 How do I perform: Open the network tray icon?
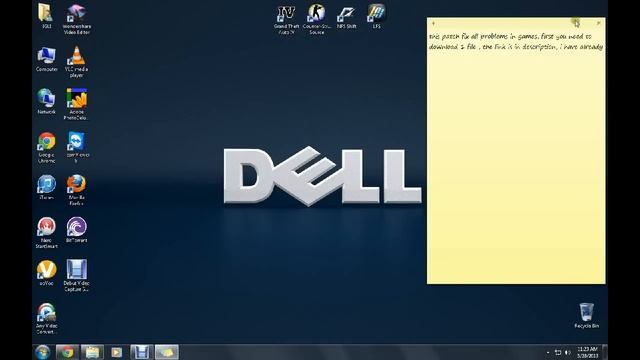click(558, 352)
